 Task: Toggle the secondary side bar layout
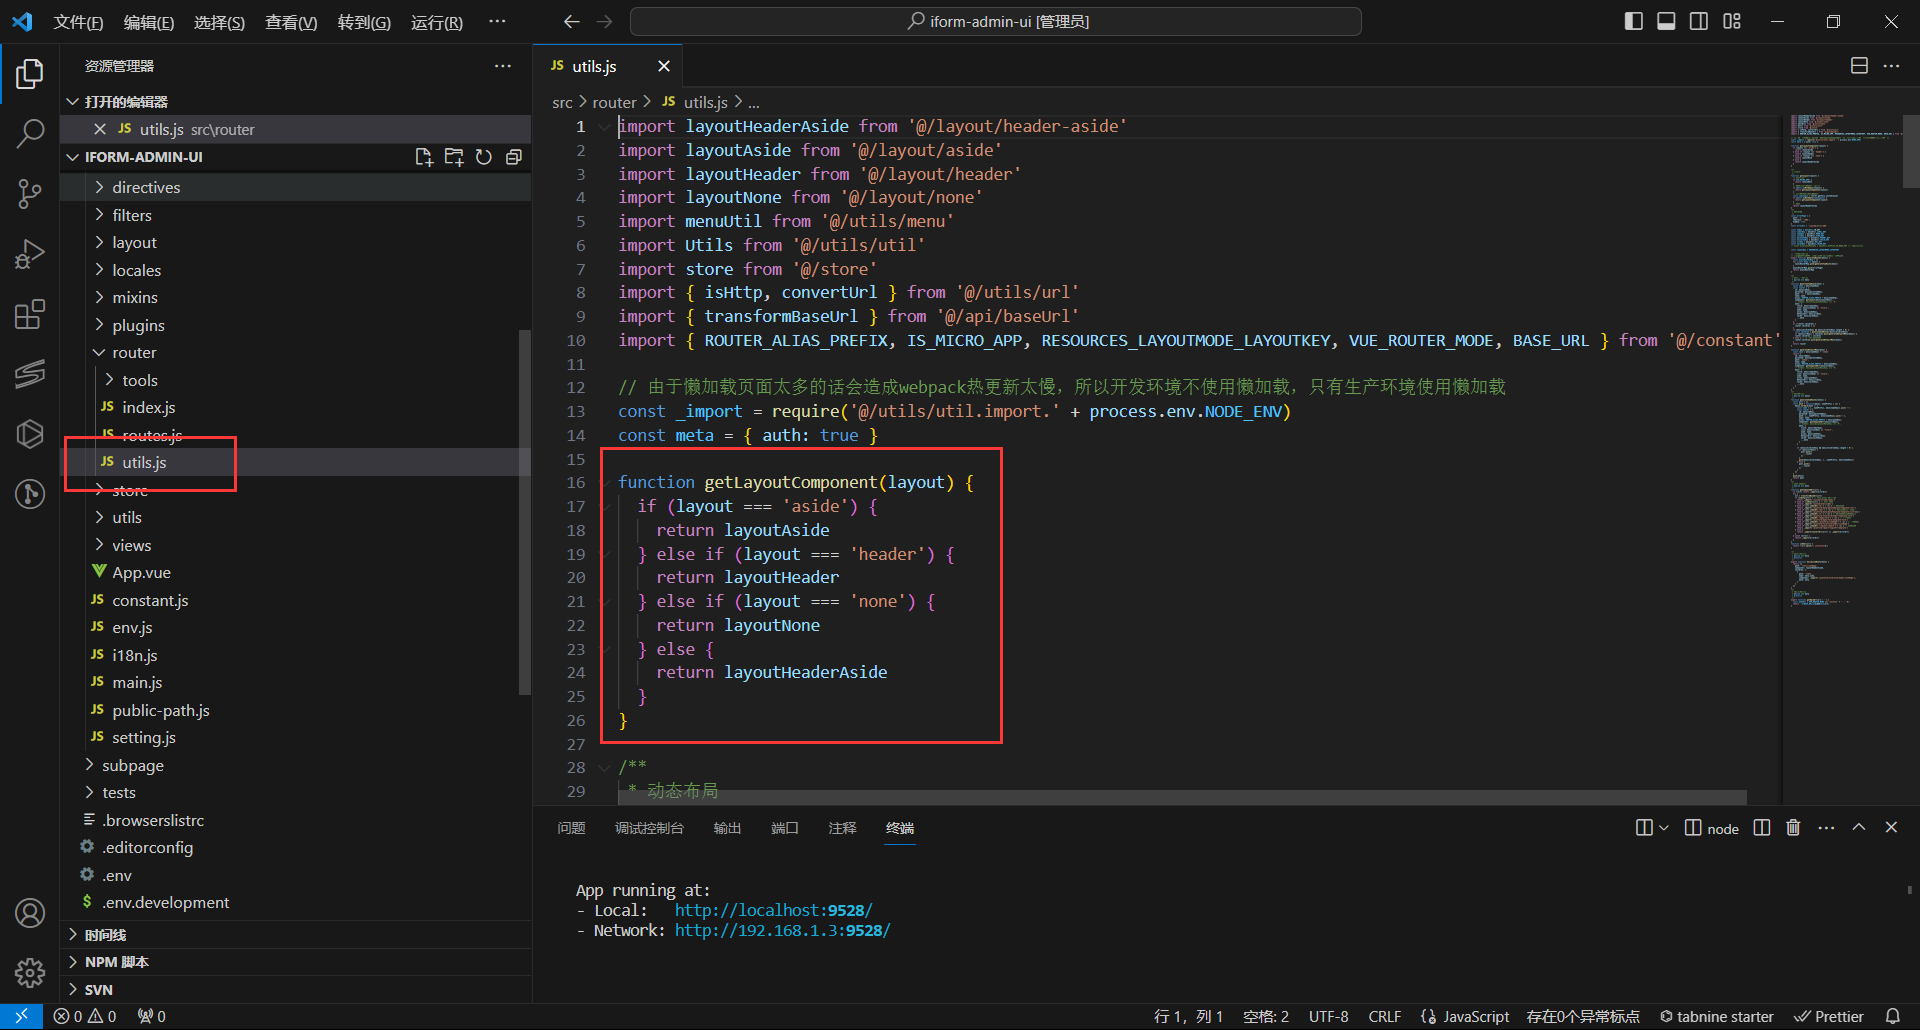[x=1699, y=21]
